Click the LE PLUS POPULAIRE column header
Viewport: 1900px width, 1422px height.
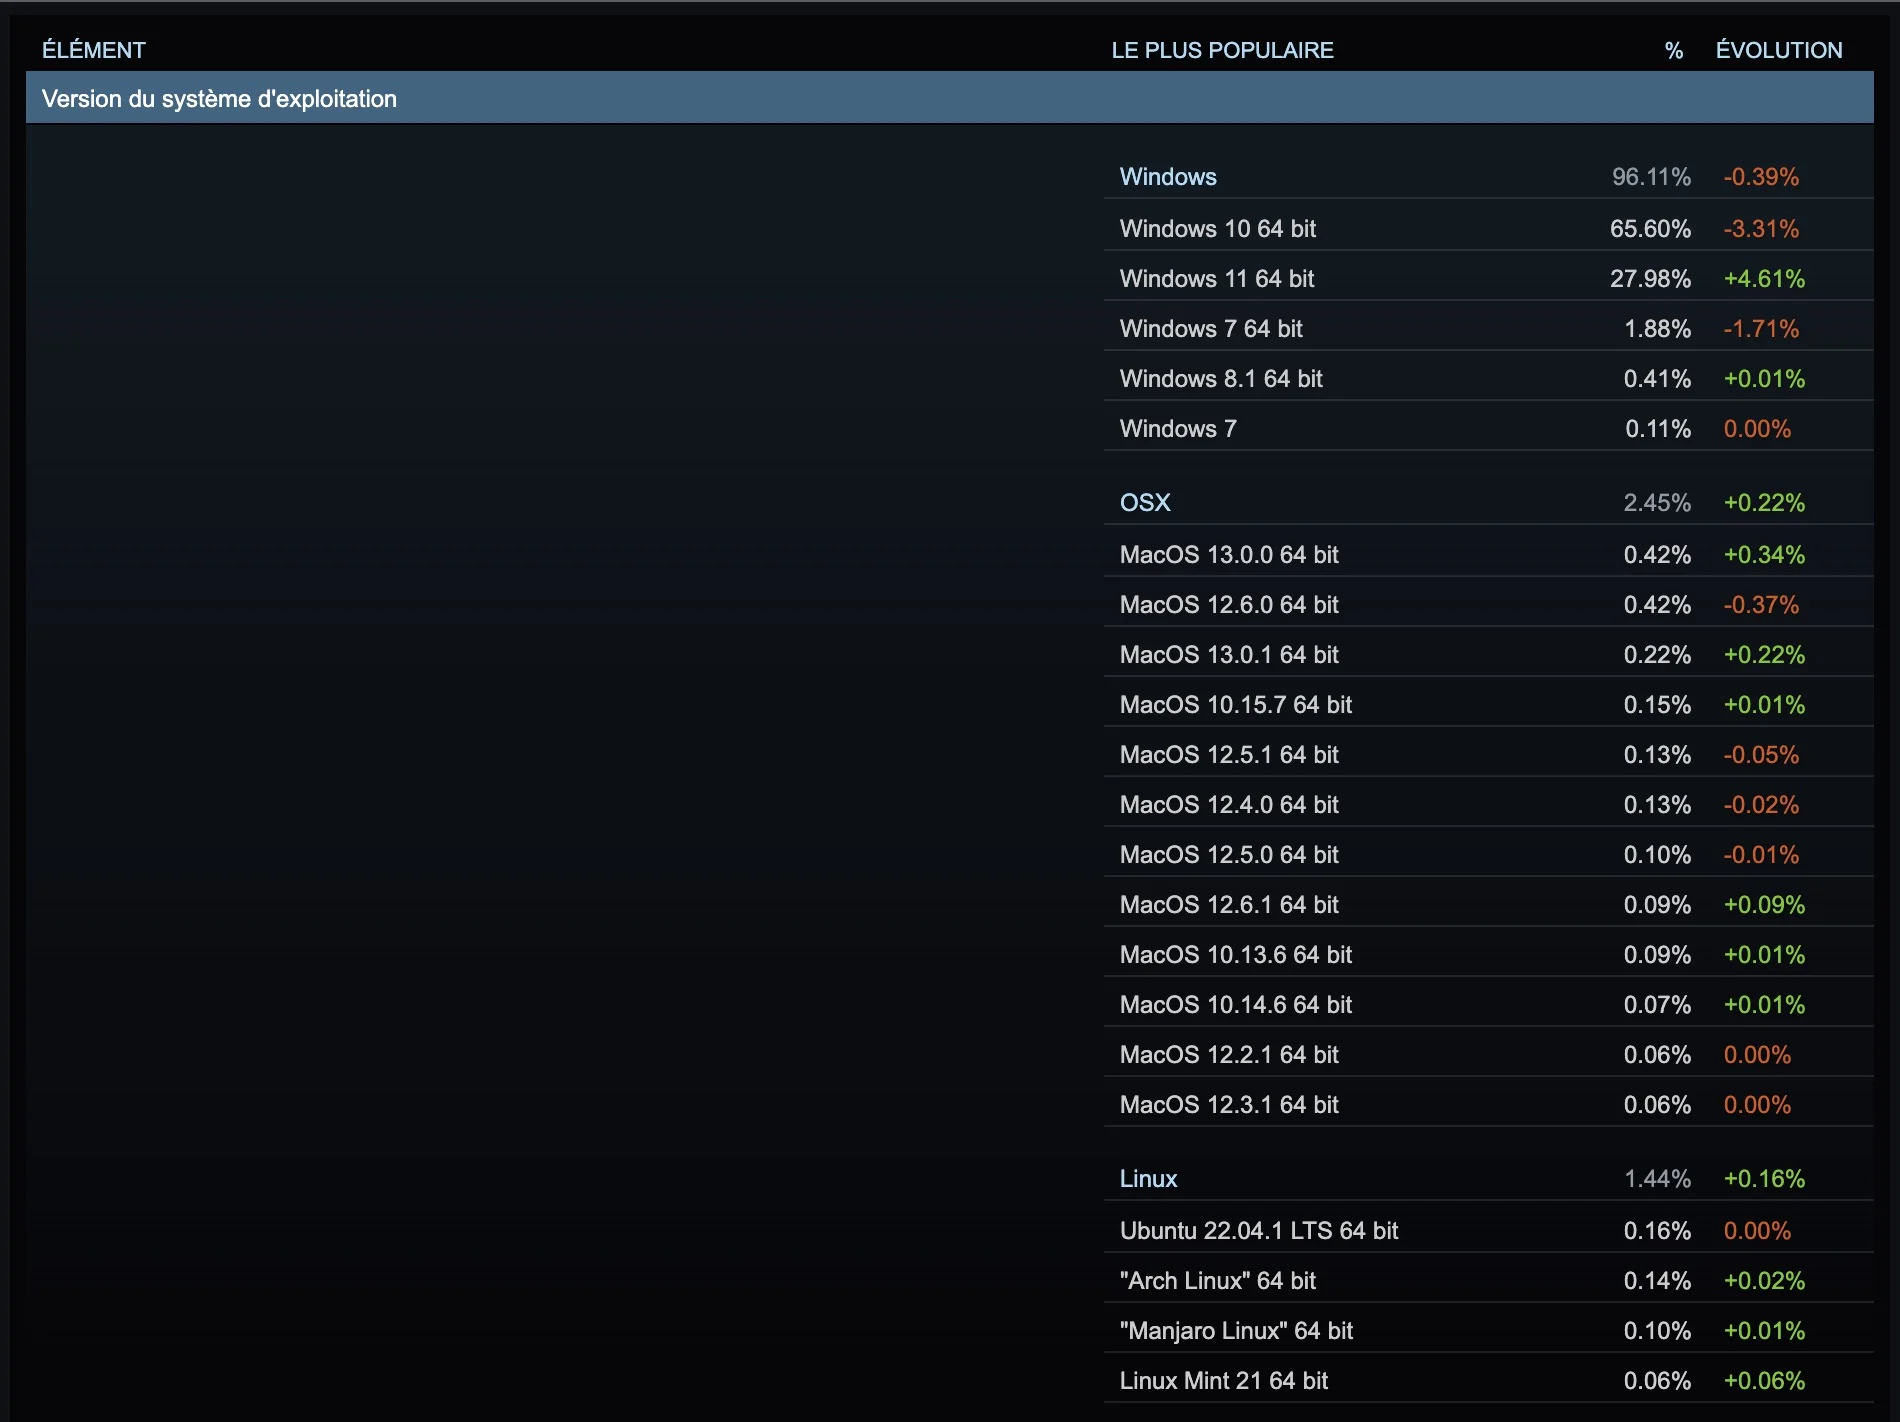click(1222, 50)
